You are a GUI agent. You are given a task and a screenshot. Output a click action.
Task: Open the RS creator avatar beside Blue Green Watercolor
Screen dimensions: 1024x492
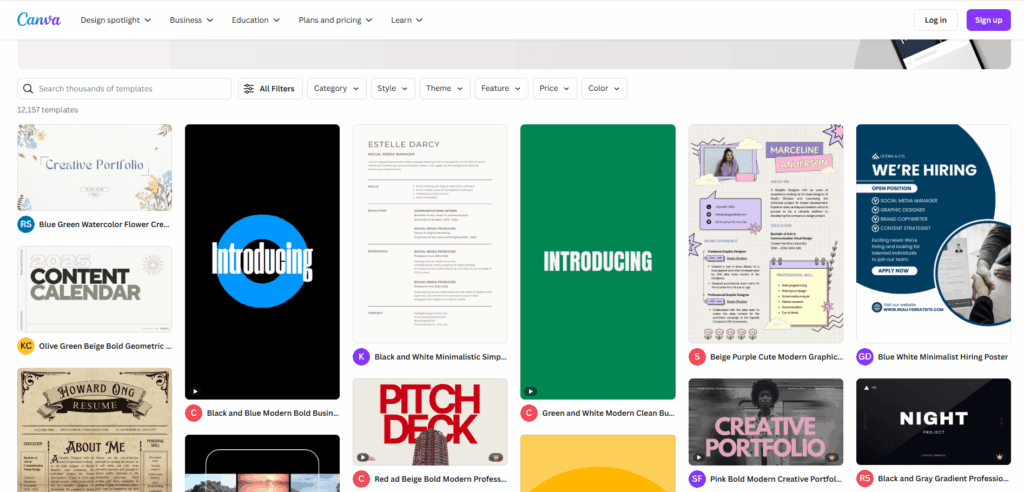coord(26,224)
